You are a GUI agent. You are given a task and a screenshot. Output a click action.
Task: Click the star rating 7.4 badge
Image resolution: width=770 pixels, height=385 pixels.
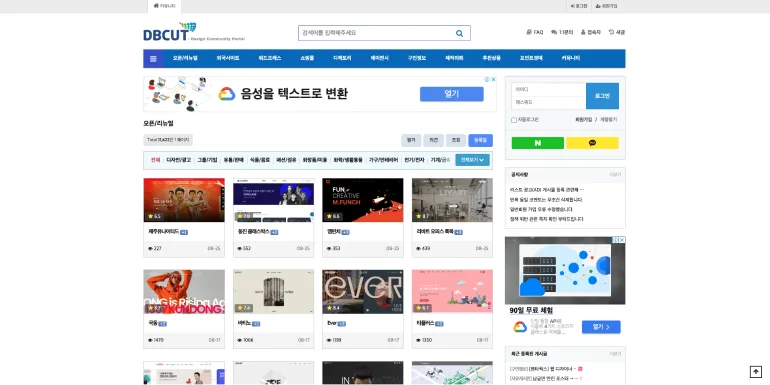pos(244,308)
